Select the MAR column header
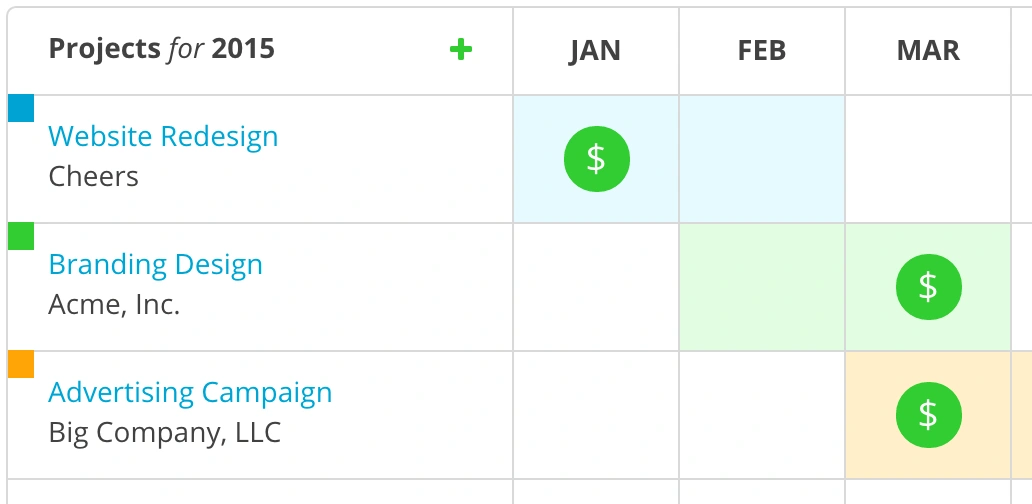This screenshot has width=1032, height=504. coord(928,51)
